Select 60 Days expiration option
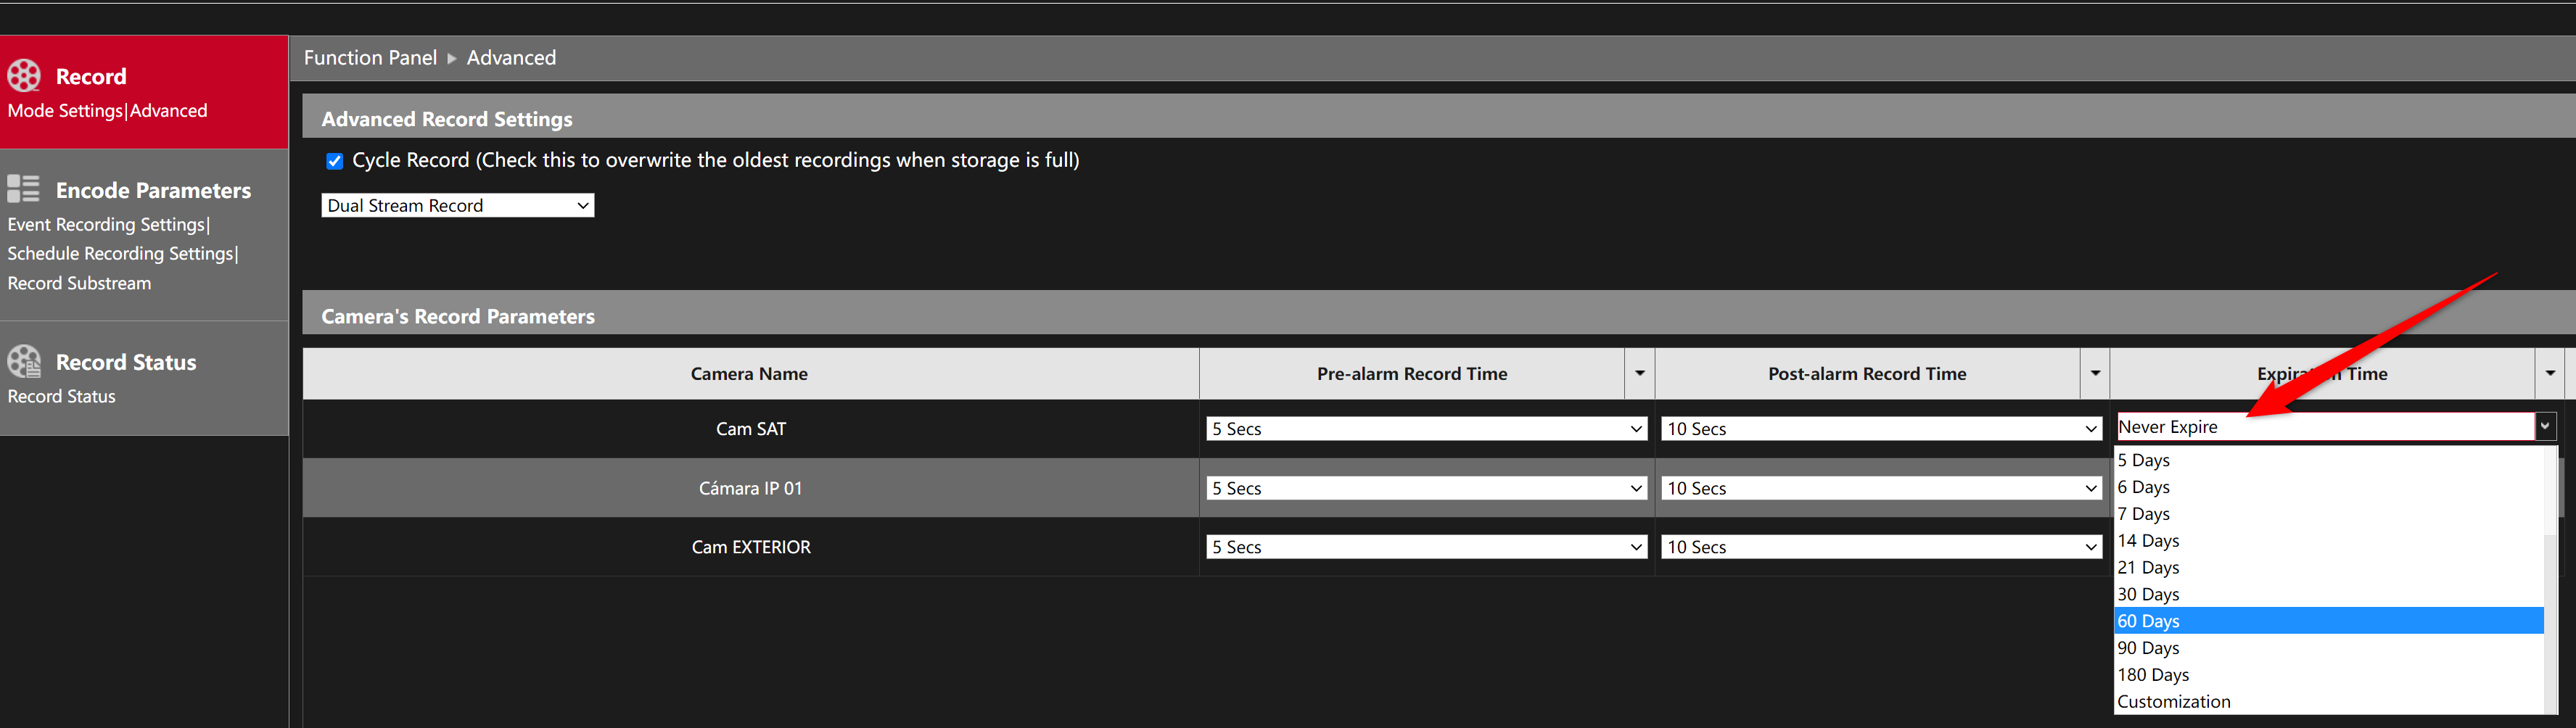 click(2328, 621)
